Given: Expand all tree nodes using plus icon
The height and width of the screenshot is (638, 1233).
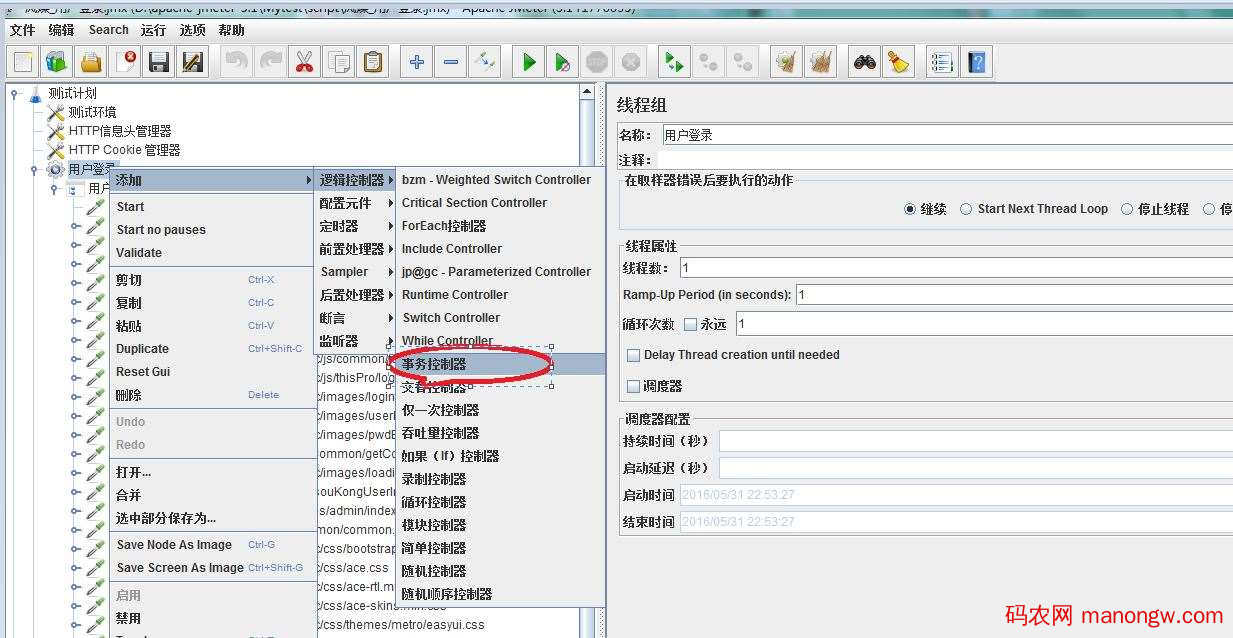Looking at the screenshot, I should pos(415,61).
